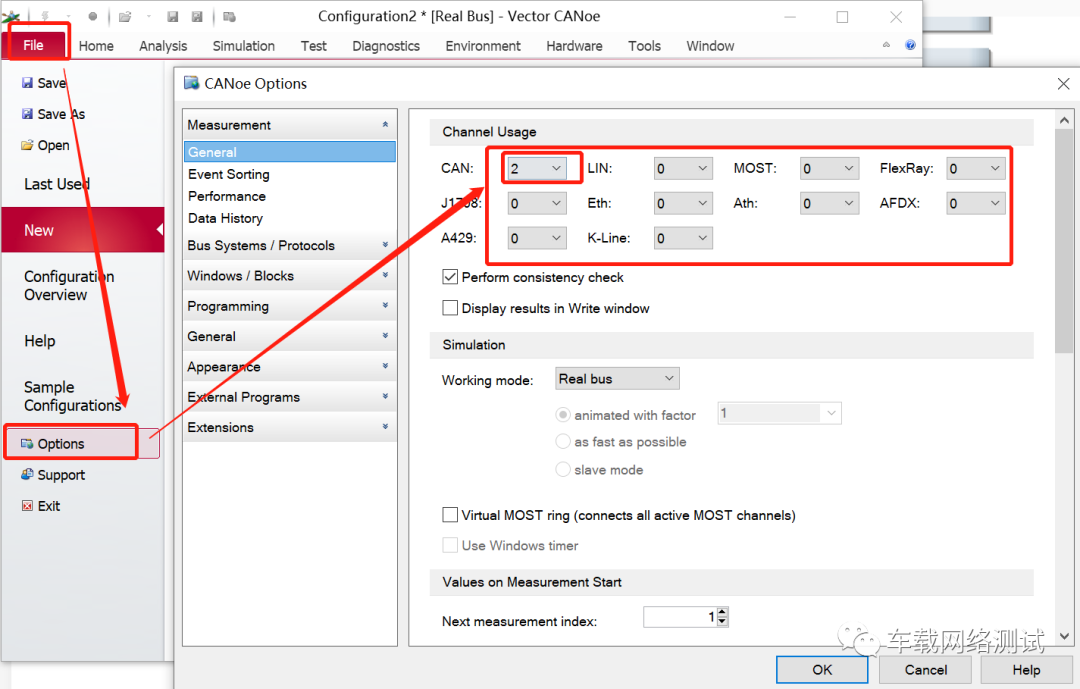
Task: Click the Help button in Options dialog
Action: 1026,670
